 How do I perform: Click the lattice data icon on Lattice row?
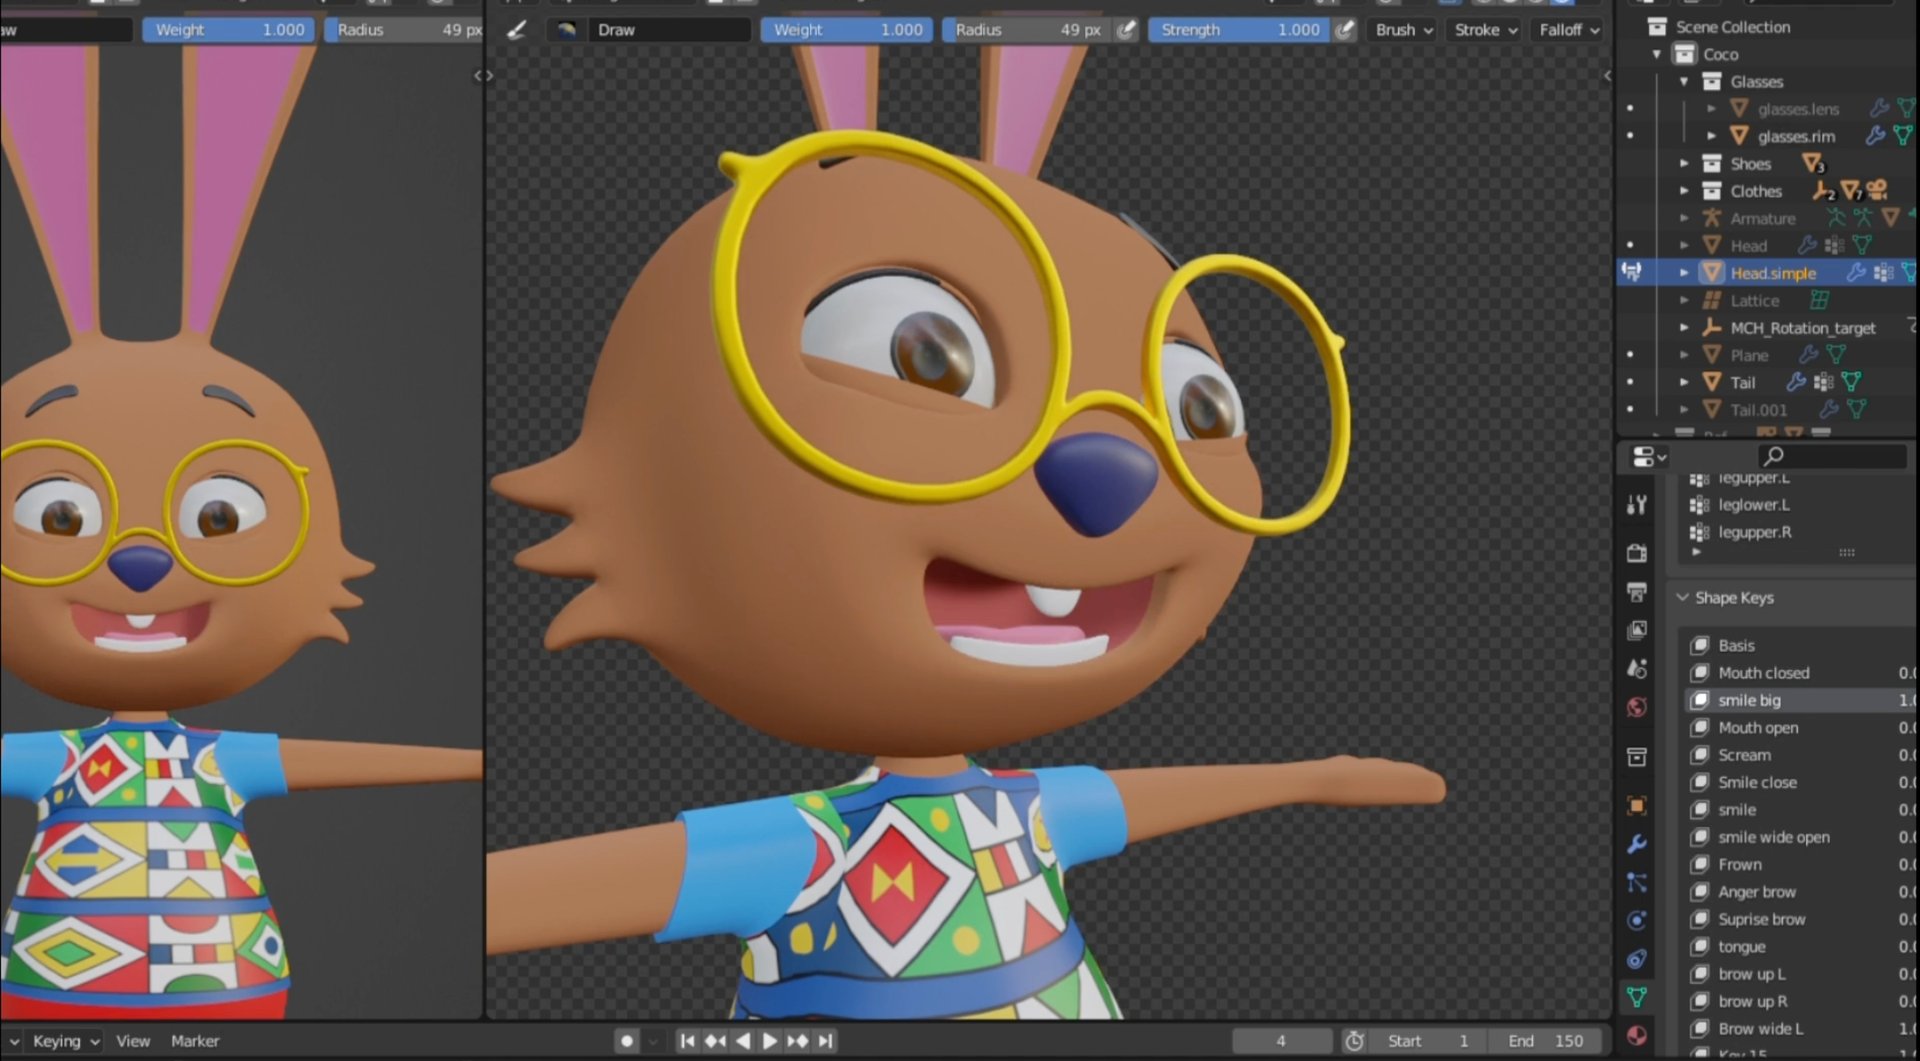1819,300
